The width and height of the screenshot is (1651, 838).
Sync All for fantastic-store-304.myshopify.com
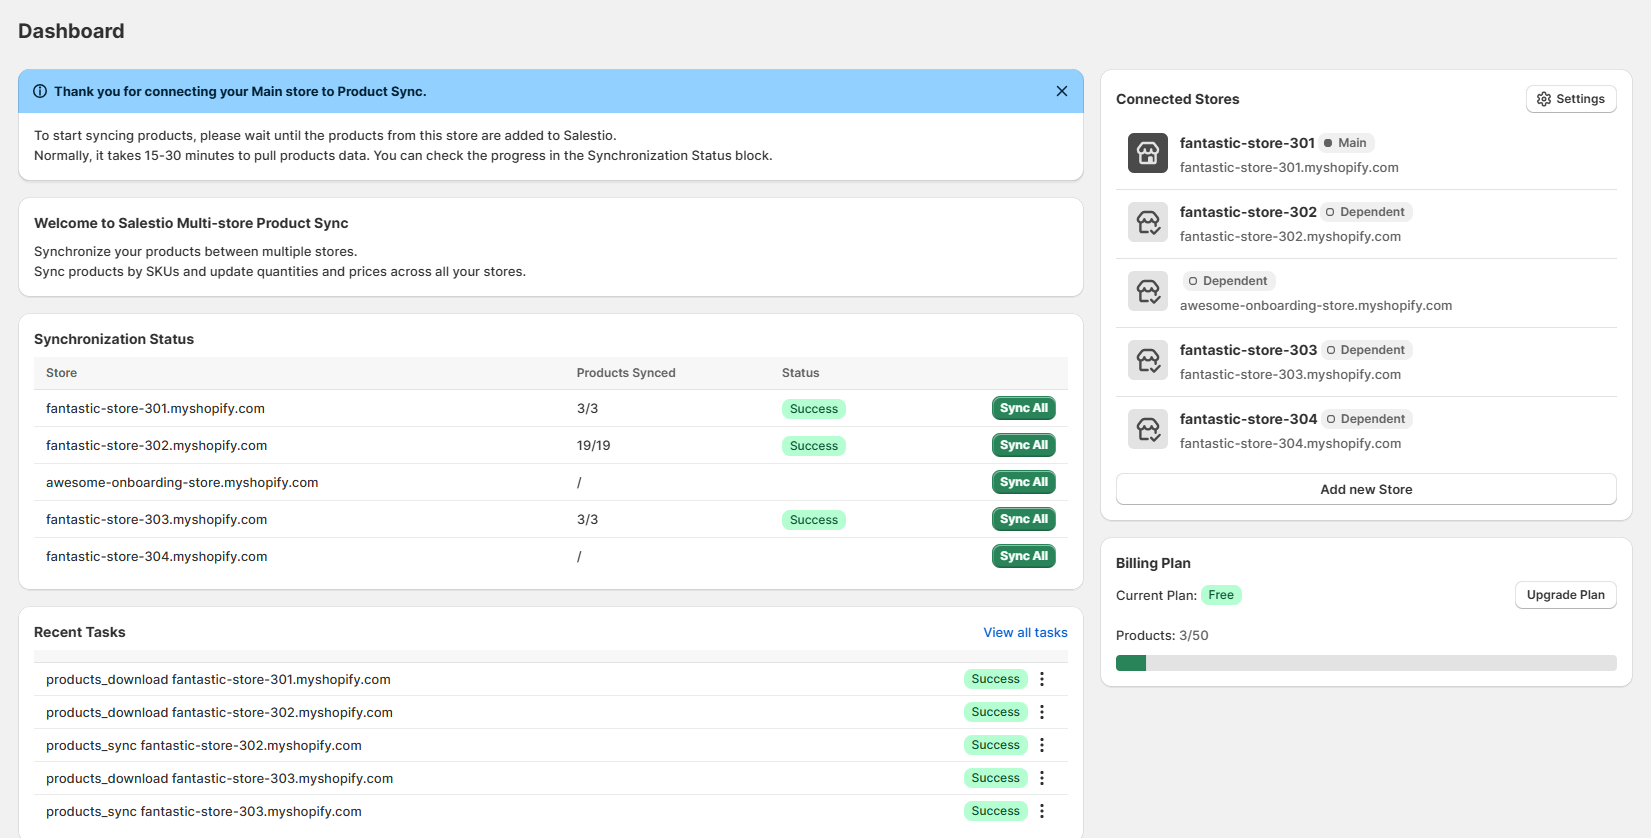1024,556
